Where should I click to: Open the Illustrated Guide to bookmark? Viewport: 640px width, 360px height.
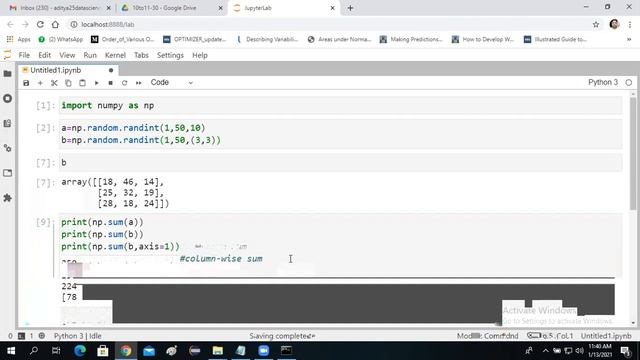click(x=556, y=40)
